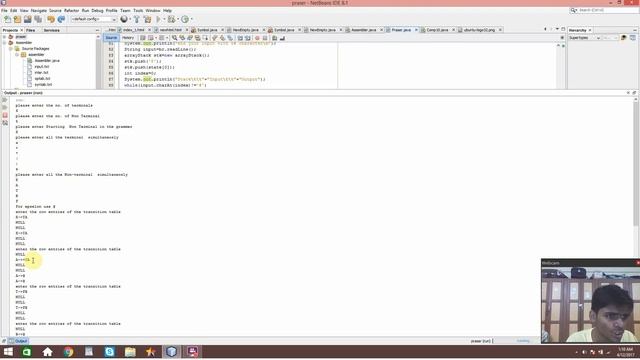Image resolution: width=640 pixels, height=360 pixels.
Task: Click the Profile Project toolbar icon
Action: 185,19
